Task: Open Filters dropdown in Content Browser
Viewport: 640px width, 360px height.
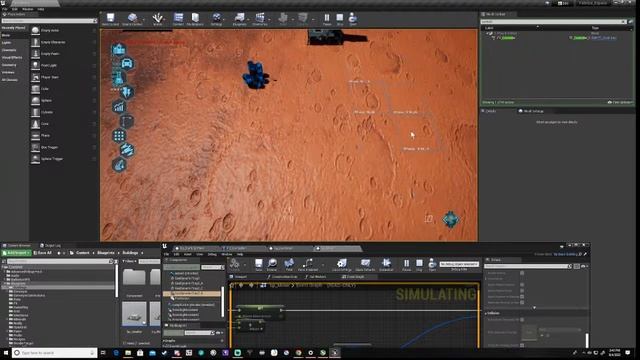Action: coord(129,261)
